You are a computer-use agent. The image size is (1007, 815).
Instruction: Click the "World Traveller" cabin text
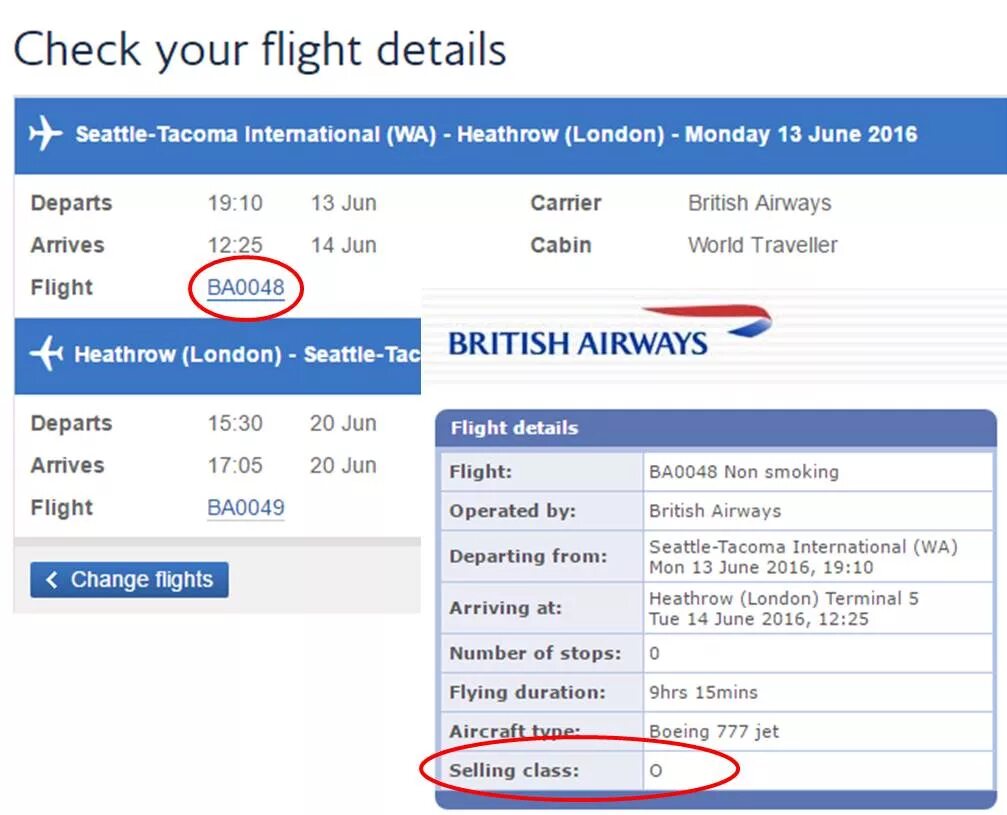point(762,245)
